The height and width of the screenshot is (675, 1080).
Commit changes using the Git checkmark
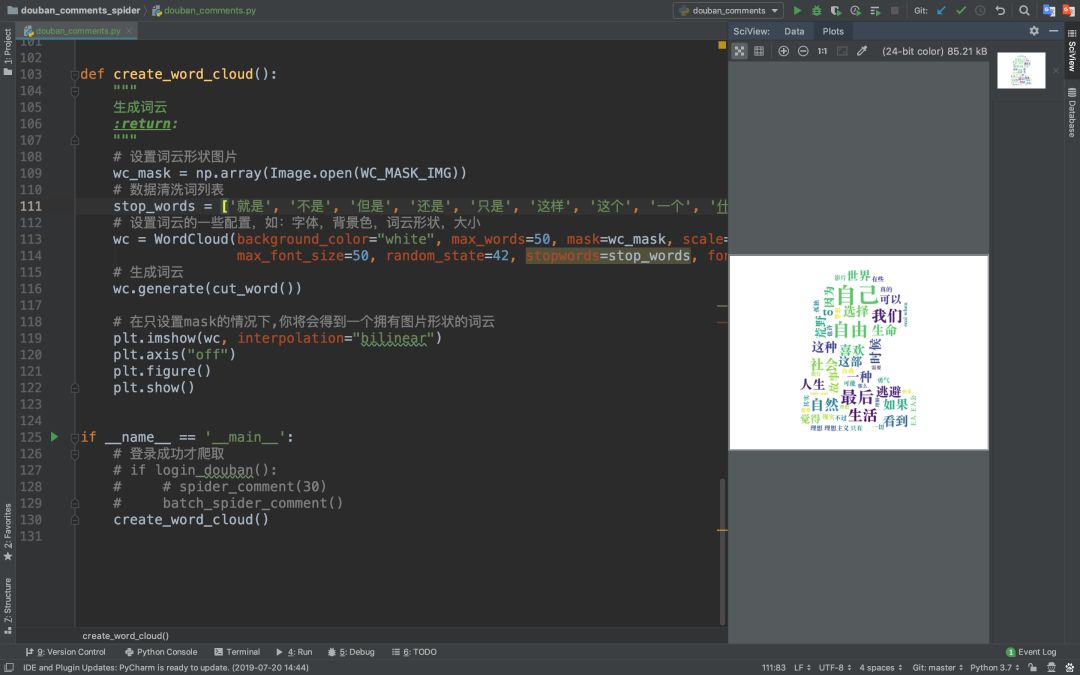(960, 10)
